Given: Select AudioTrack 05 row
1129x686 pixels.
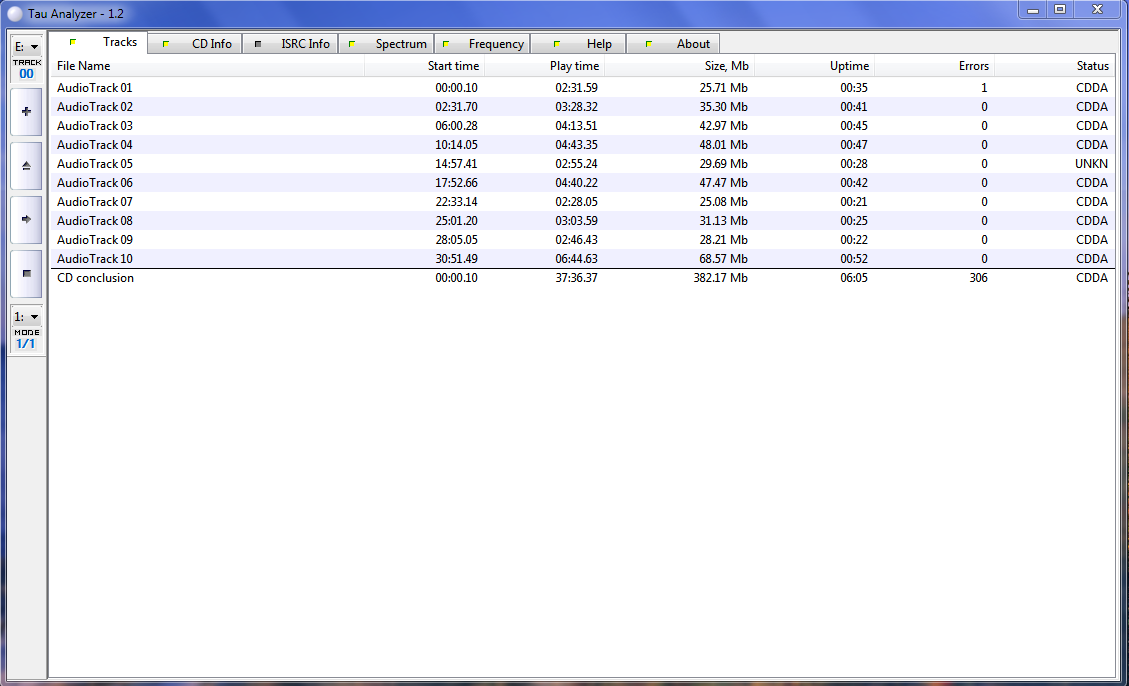Looking at the screenshot, I should tap(95, 164).
